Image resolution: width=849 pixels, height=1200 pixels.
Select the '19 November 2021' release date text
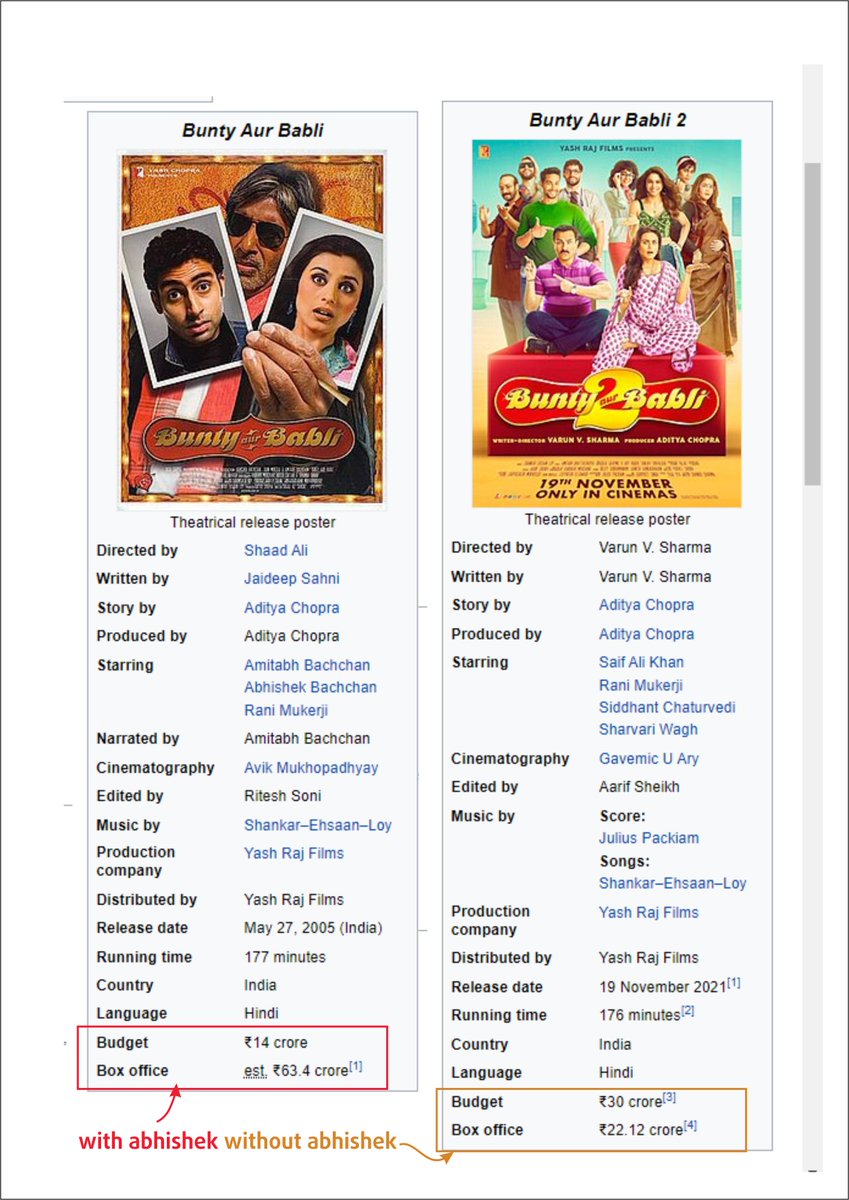point(662,987)
